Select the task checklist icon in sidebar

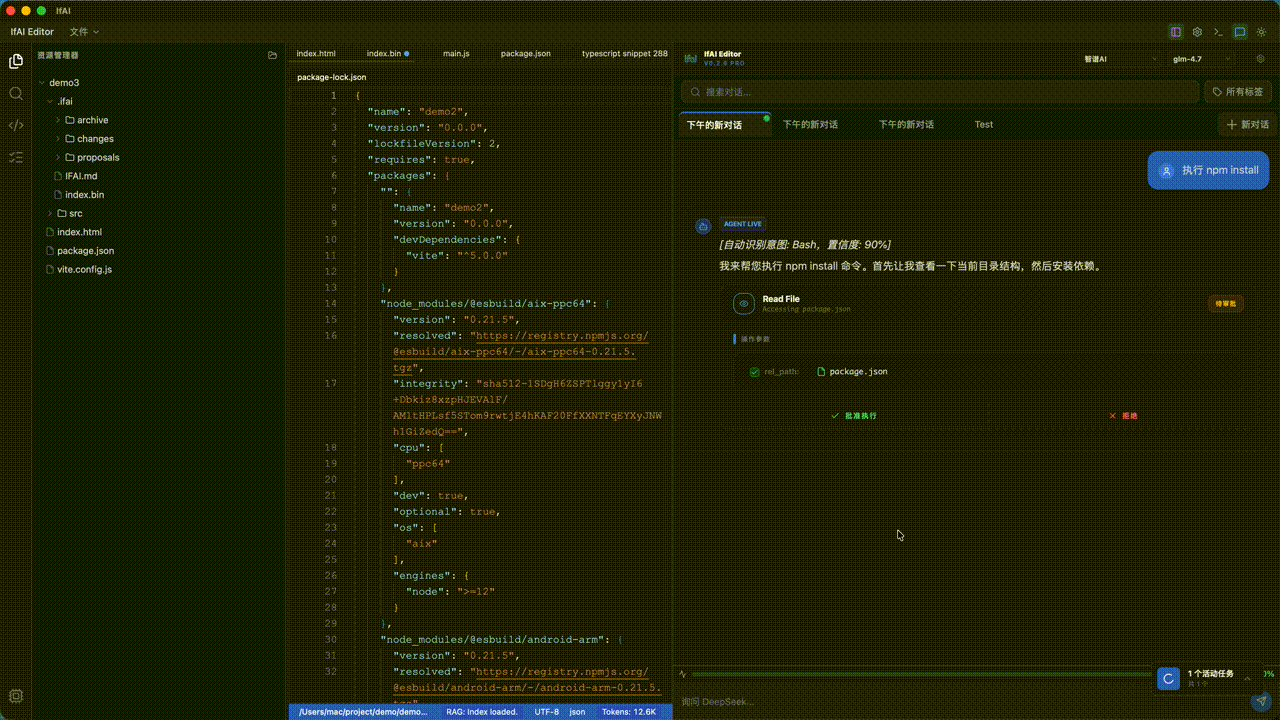point(15,157)
